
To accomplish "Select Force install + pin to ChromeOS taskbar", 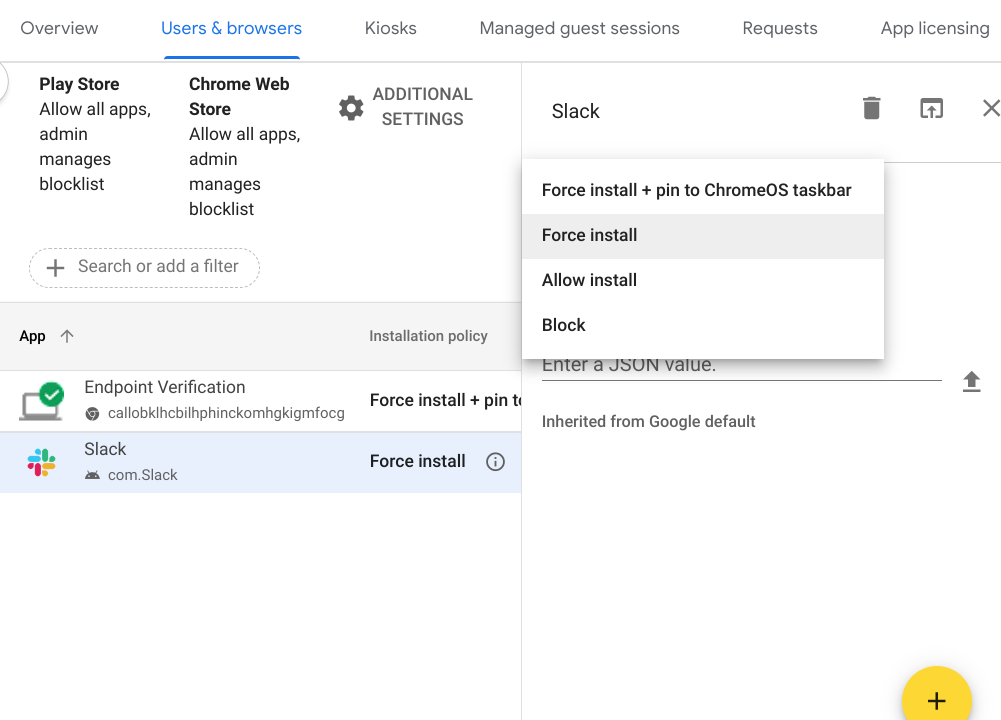I will click(703, 190).
